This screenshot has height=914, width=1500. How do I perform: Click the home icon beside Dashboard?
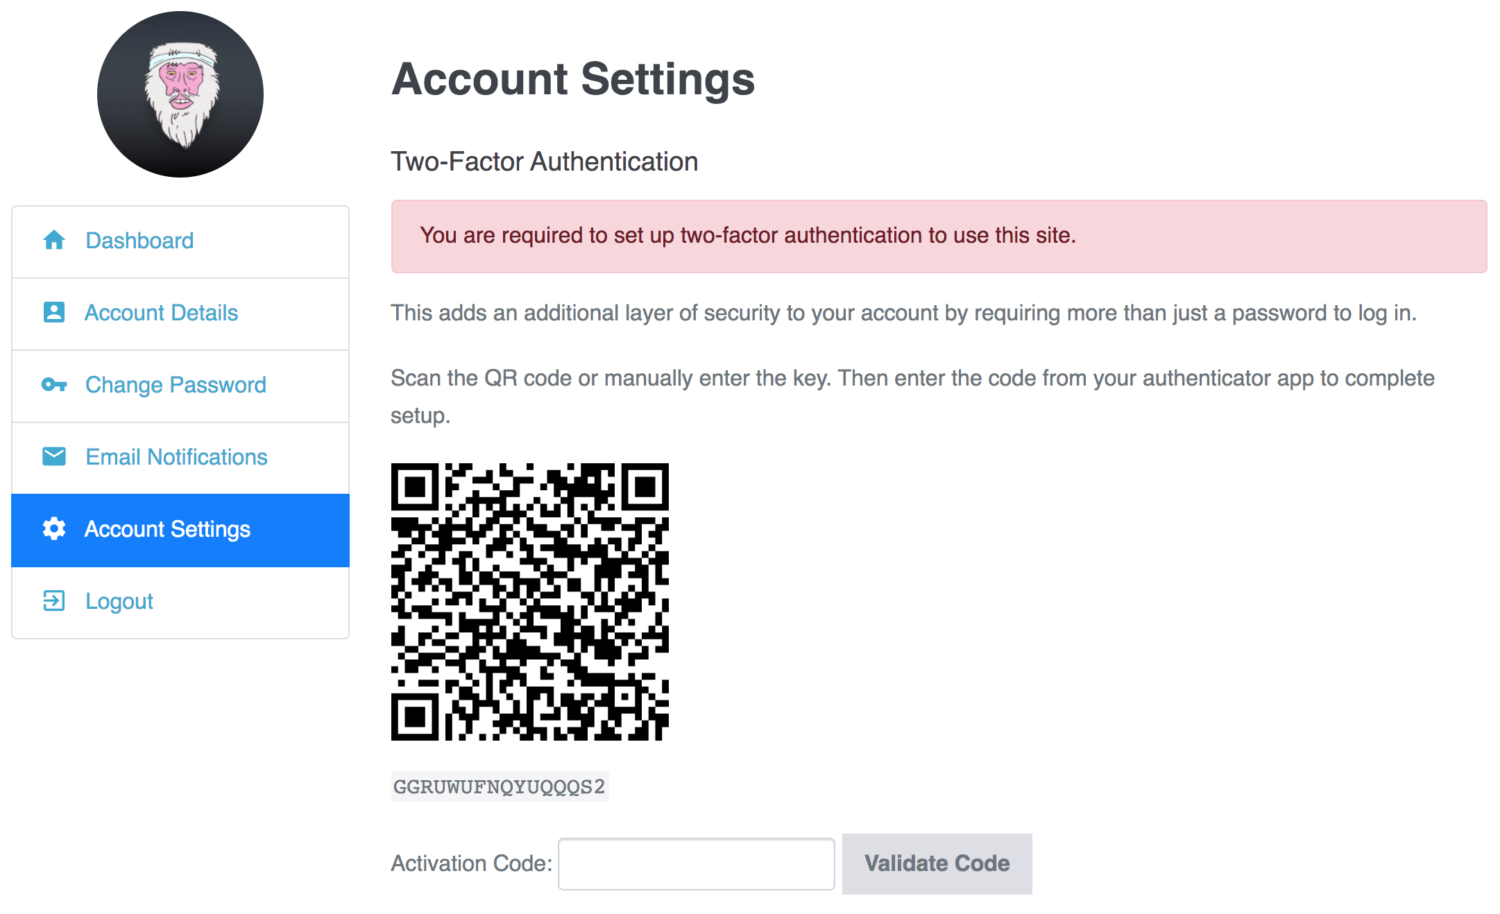[54, 240]
